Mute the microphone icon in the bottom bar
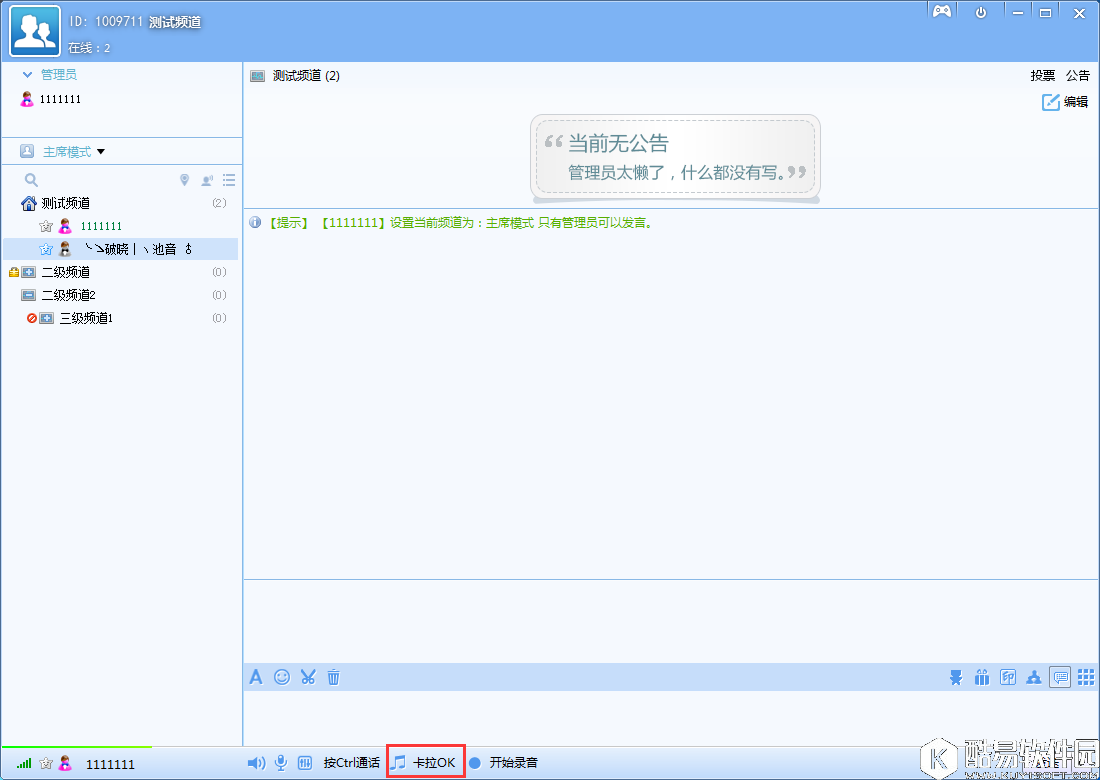Image resolution: width=1100 pixels, height=780 pixels. coord(281,761)
